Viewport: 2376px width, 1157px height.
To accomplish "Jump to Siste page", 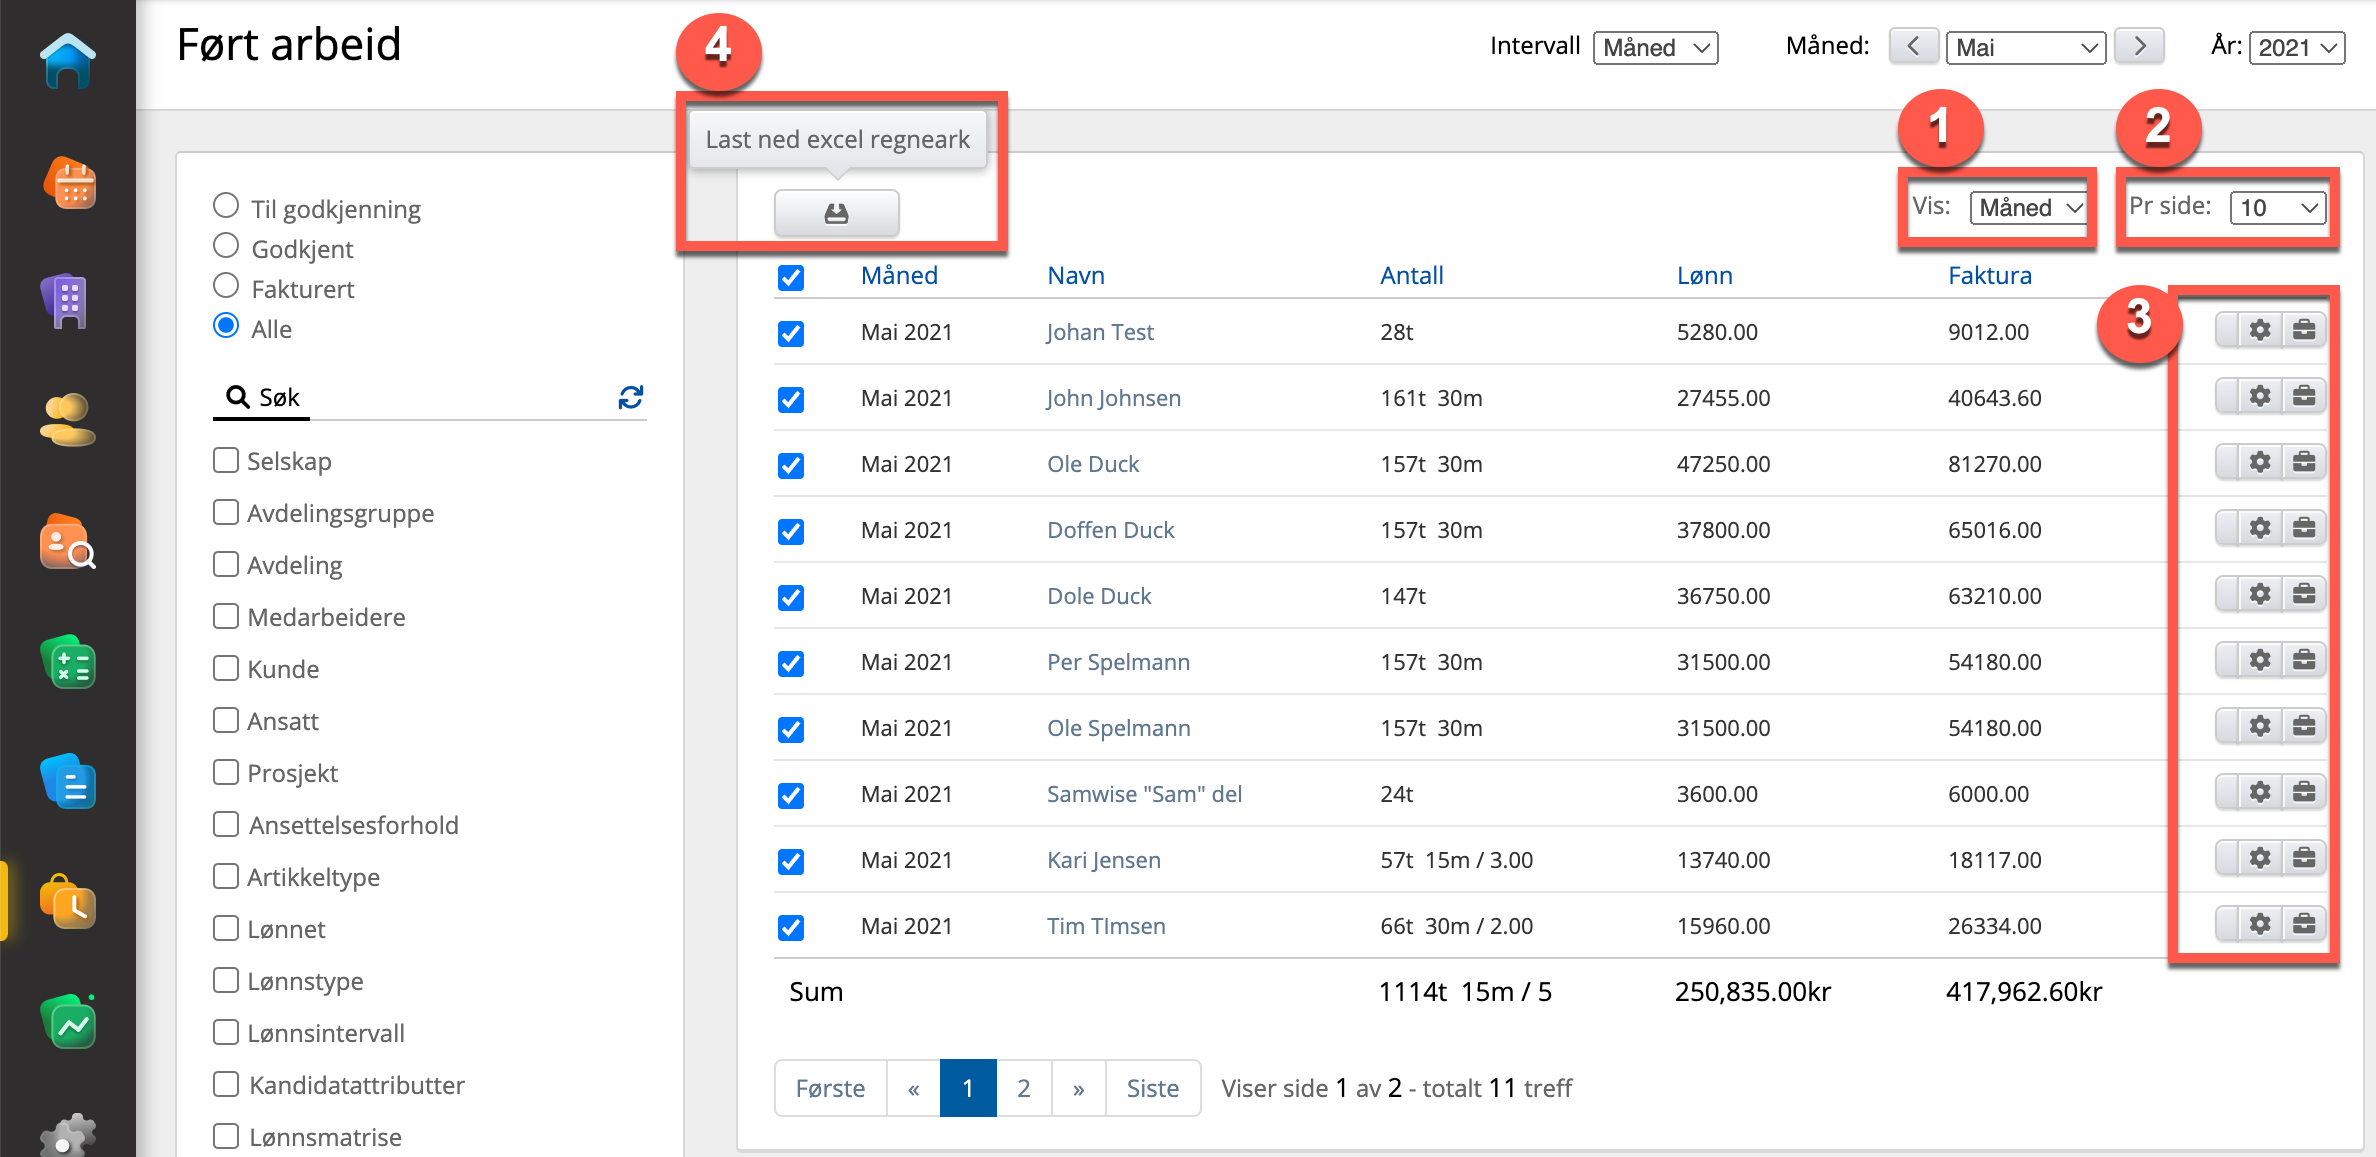I will (x=1152, y=1088).
